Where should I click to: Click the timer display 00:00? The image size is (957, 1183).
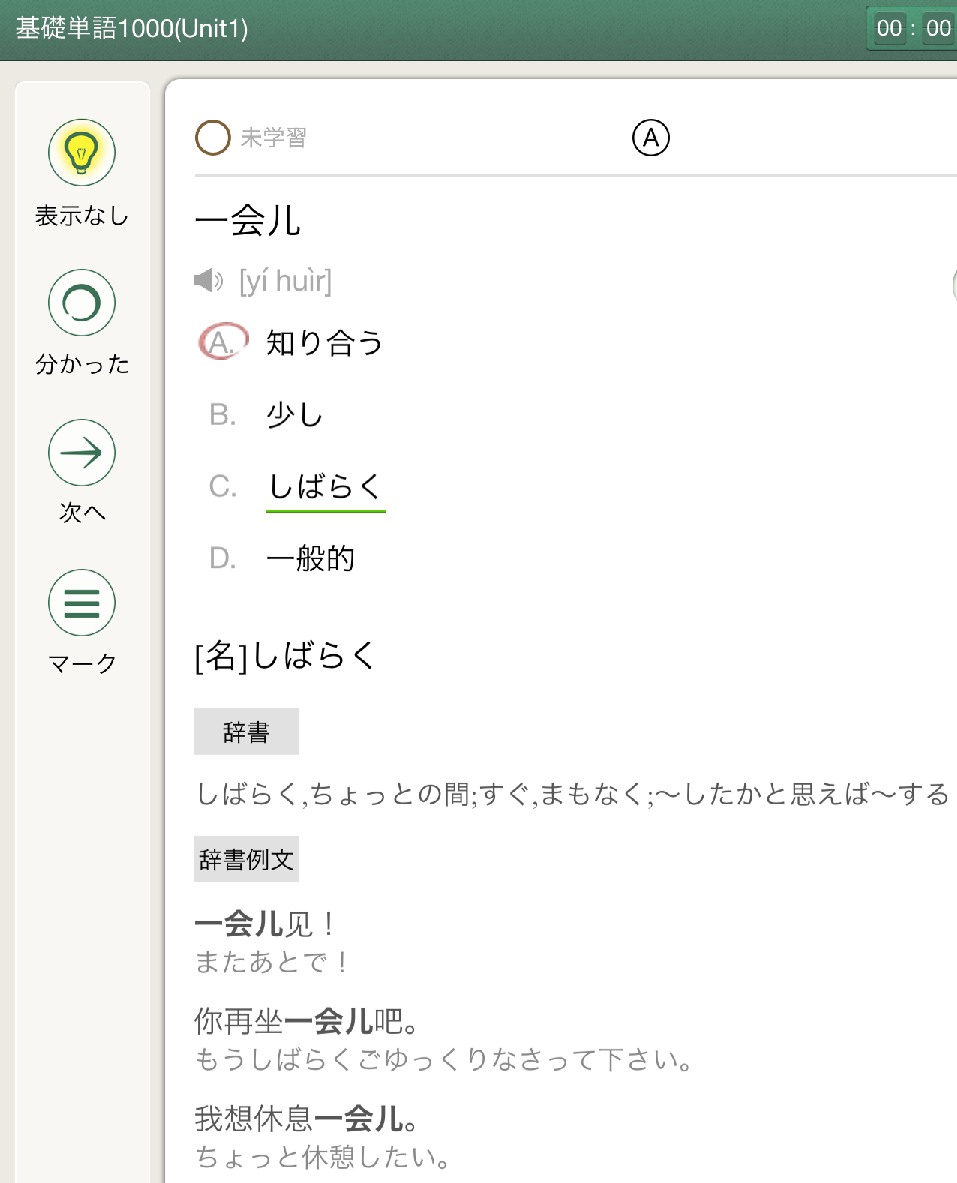(x=912, y=29)
